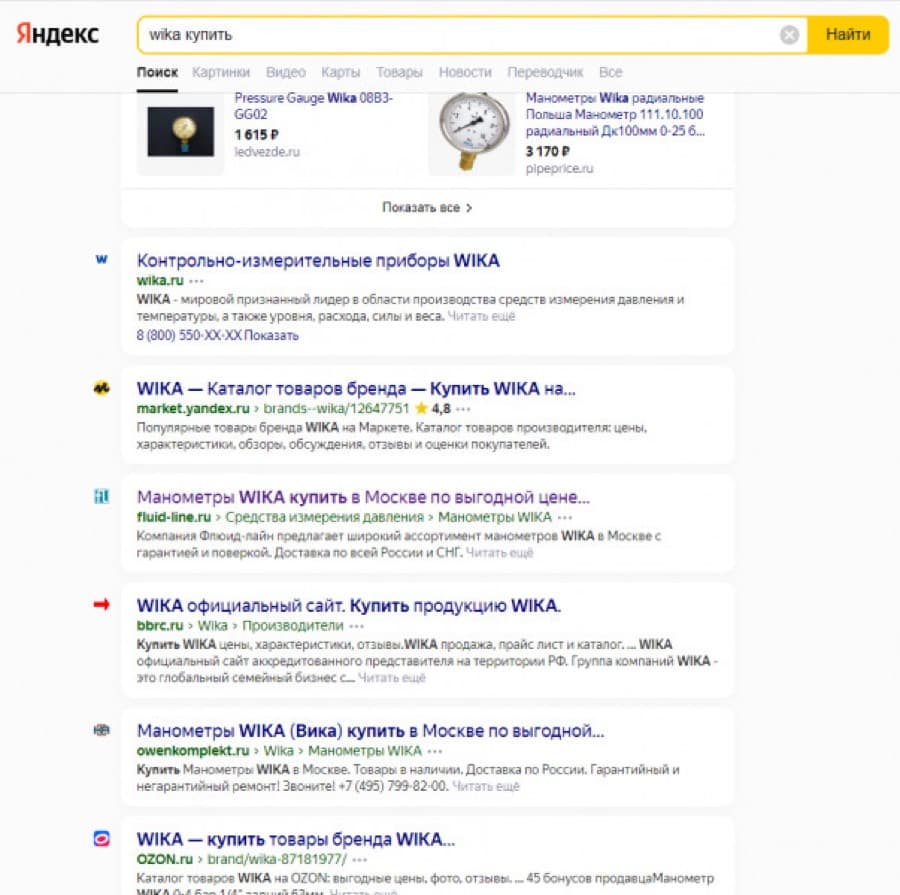
Task: Select the Поиск tab
Action: tap(157, 72)
